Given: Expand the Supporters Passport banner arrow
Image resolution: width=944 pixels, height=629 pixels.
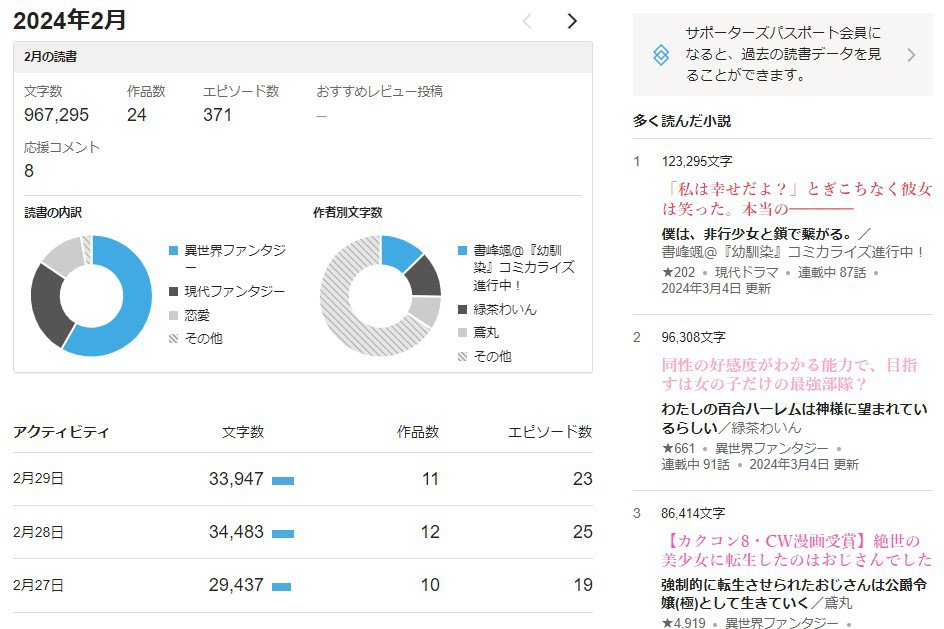Looking at the screenshot, I should point(910,55).
